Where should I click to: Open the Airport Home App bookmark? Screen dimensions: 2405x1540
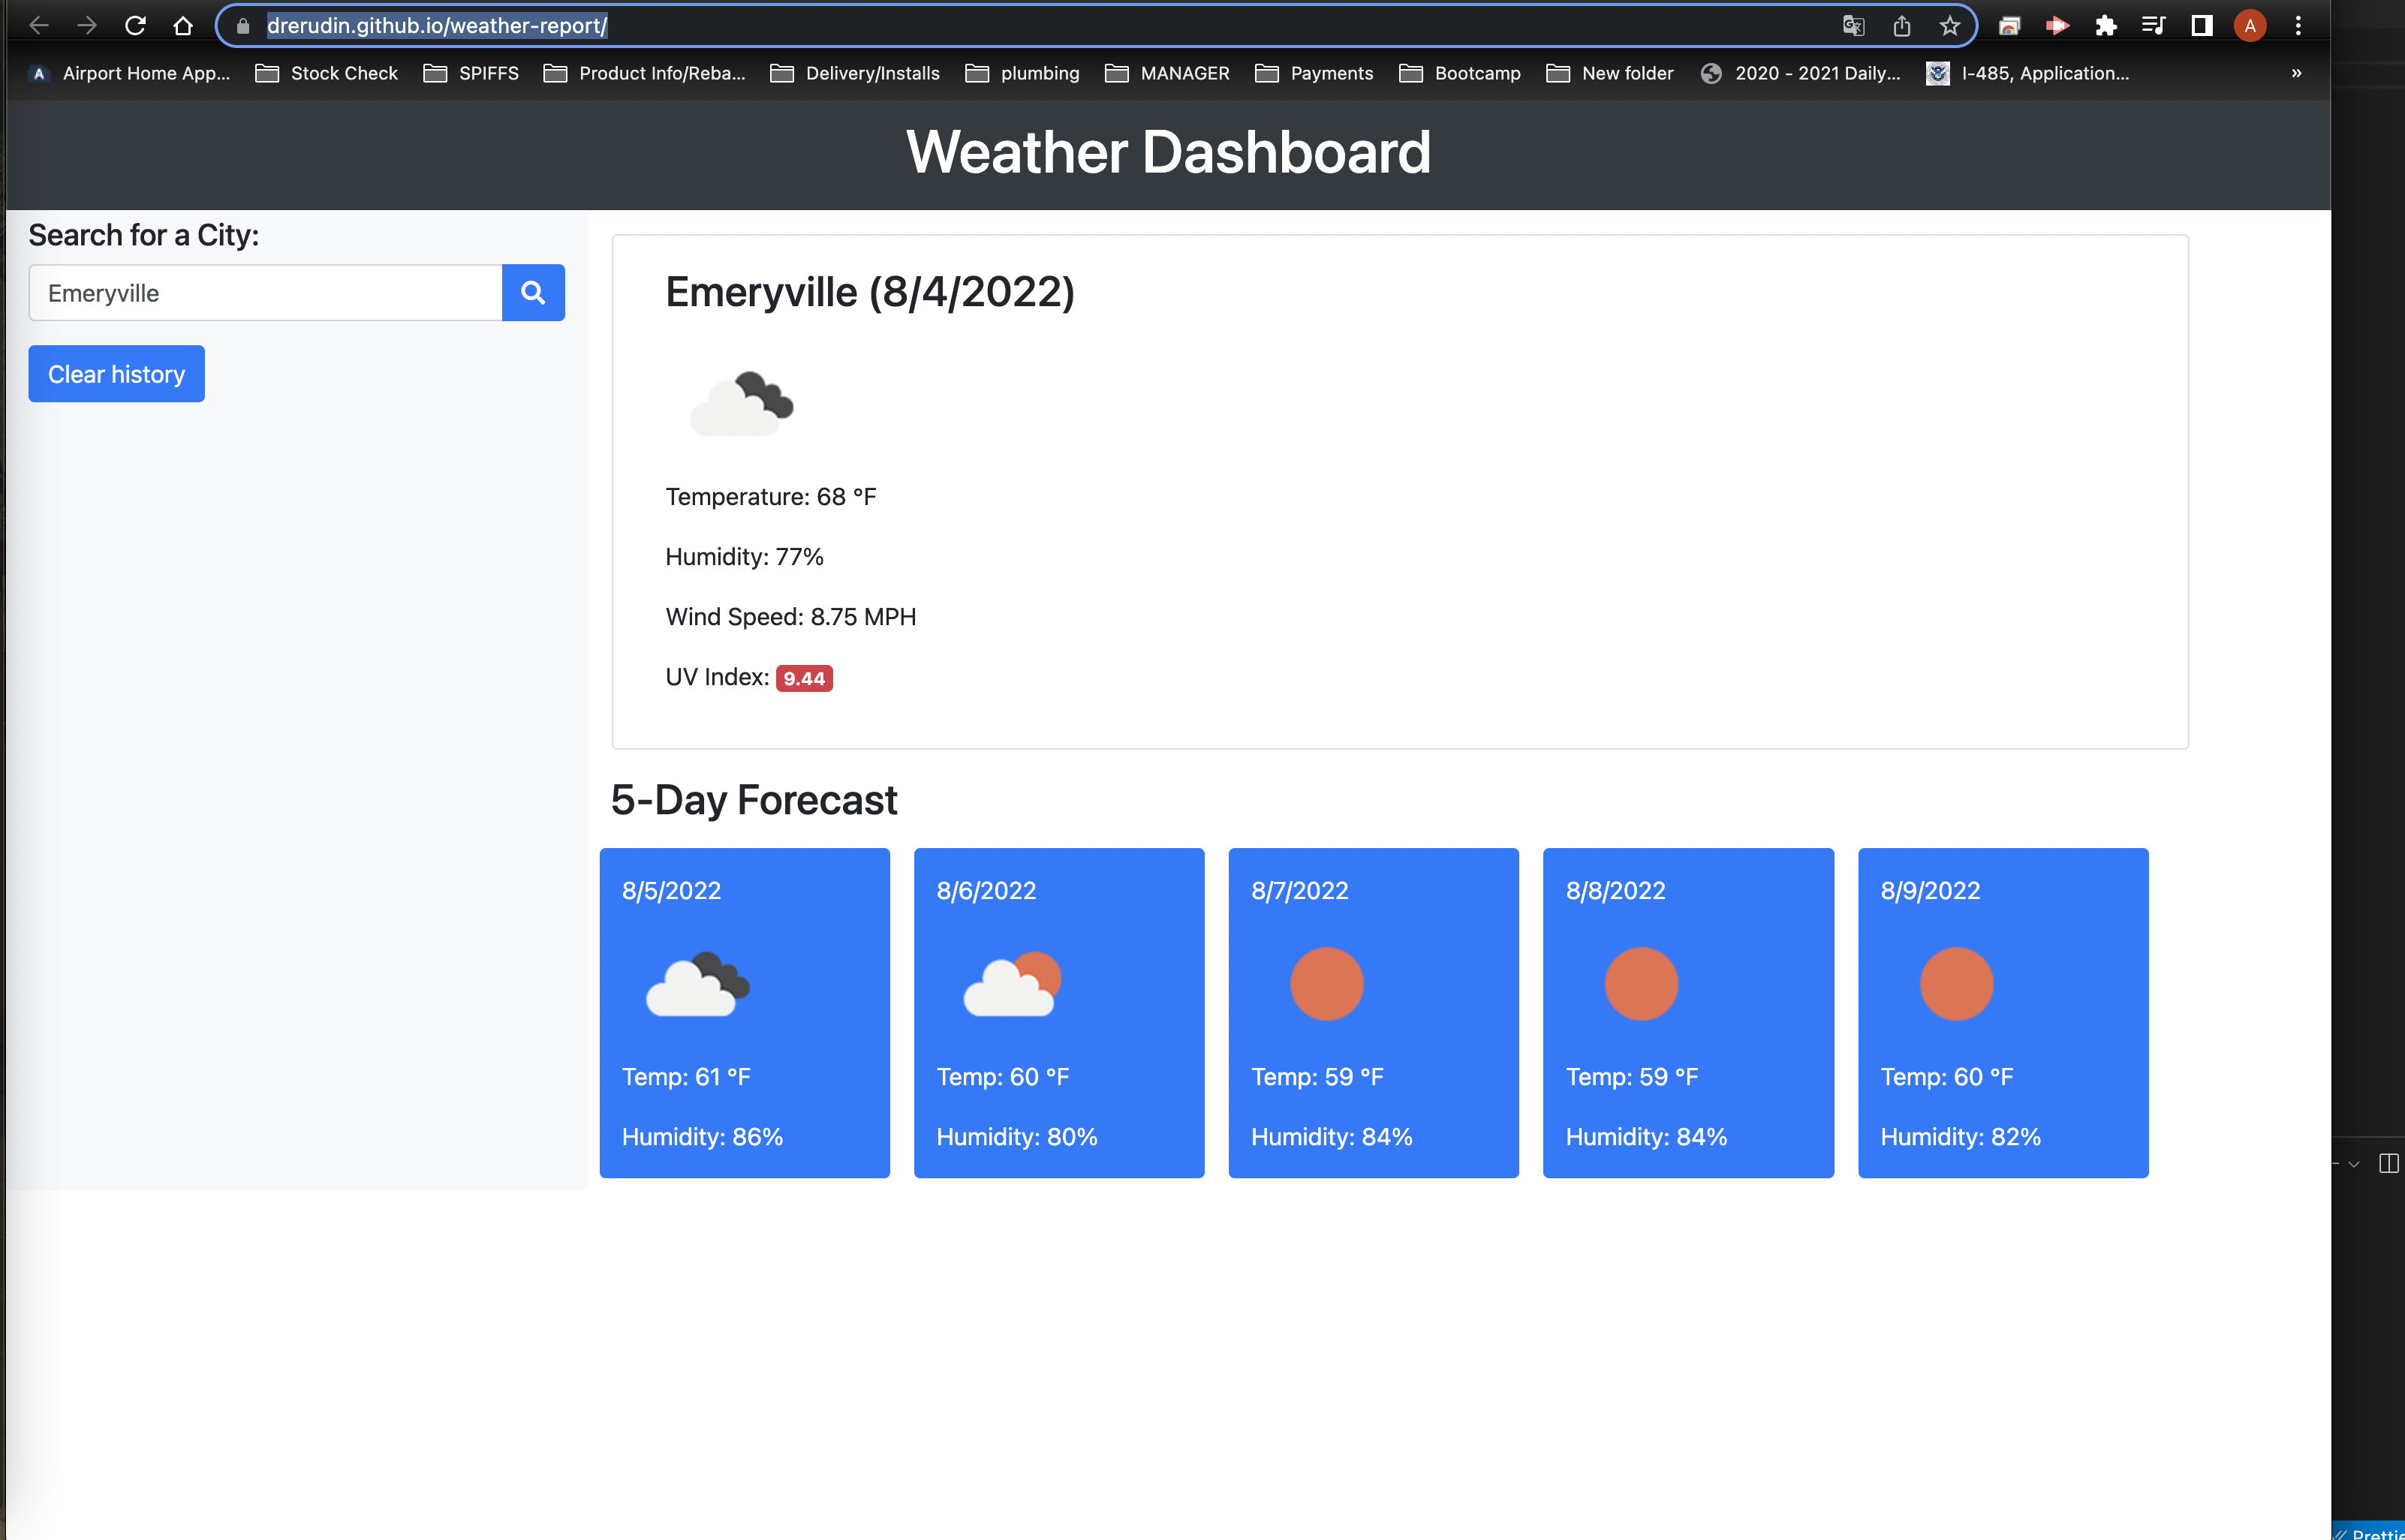(x=130, y=73)
